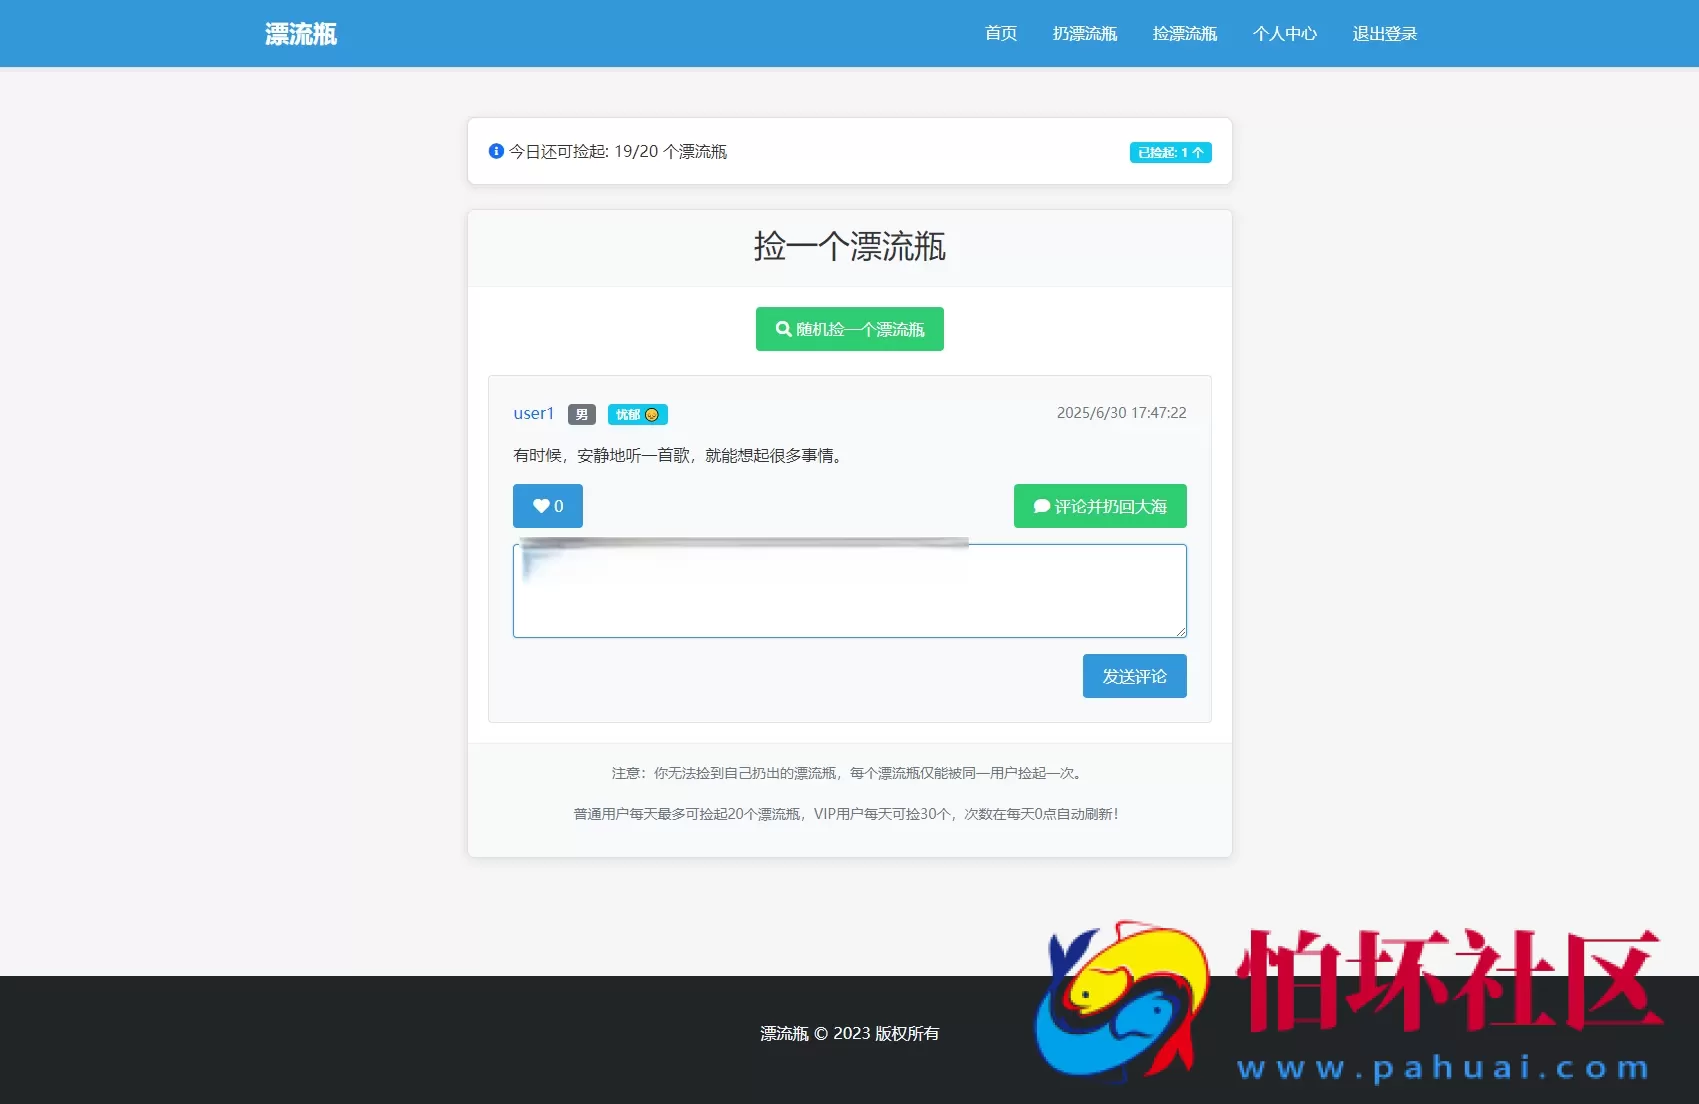The image size is (1699, 1104).
Task: Click the magnifier icon in 随机捡一个漂流瓶 button
Action: coord(783,328)
